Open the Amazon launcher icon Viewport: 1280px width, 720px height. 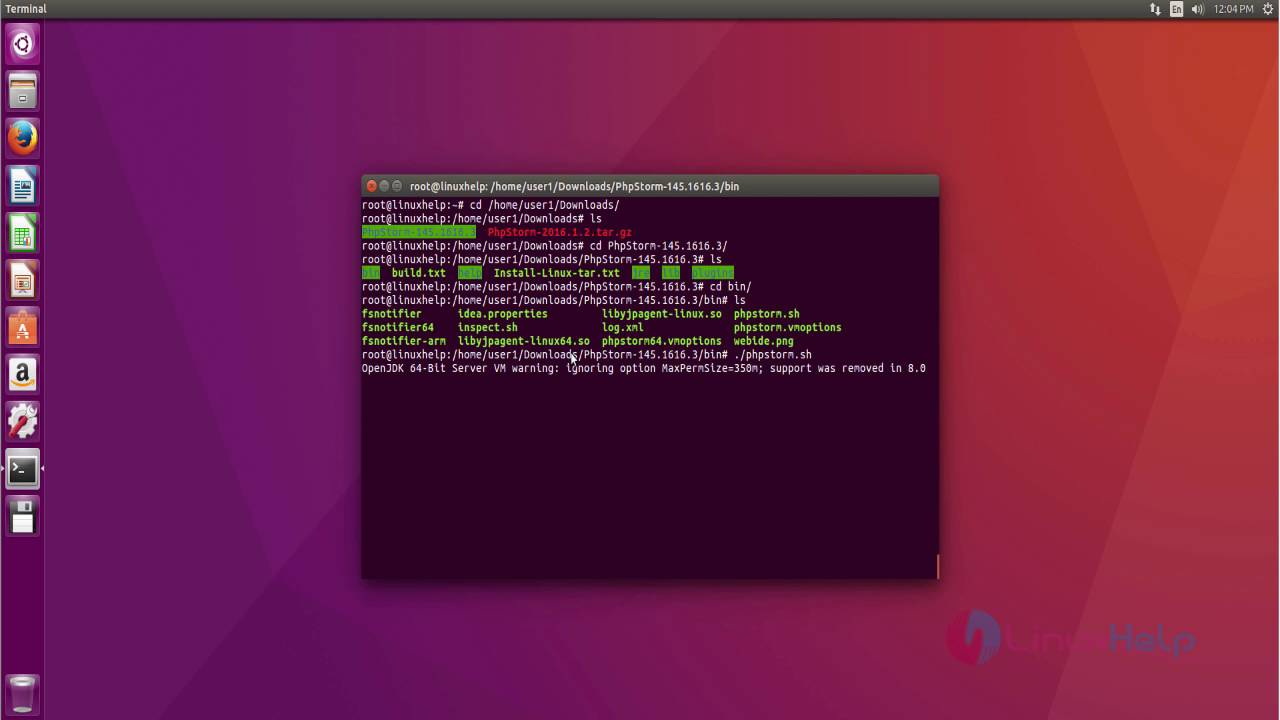tap(22, 374)
